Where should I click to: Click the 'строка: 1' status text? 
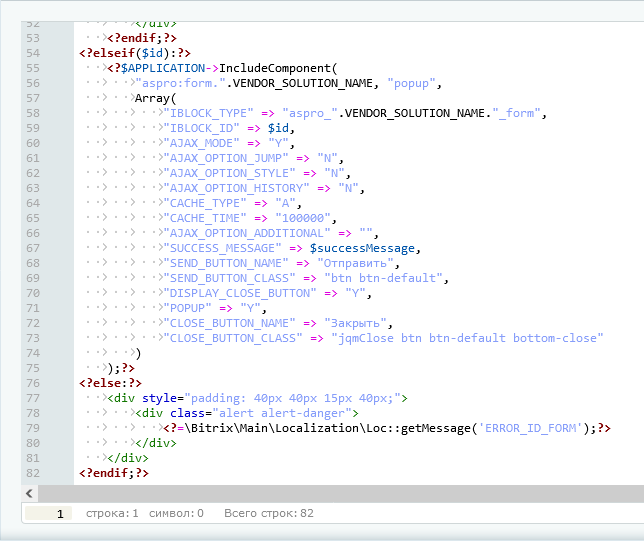click(112, 513)
